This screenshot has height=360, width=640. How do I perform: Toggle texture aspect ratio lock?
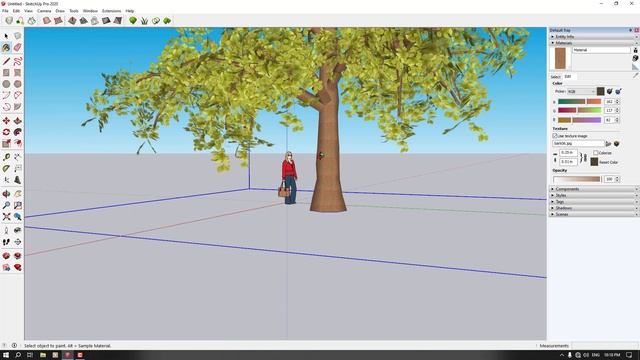[584, 157]
